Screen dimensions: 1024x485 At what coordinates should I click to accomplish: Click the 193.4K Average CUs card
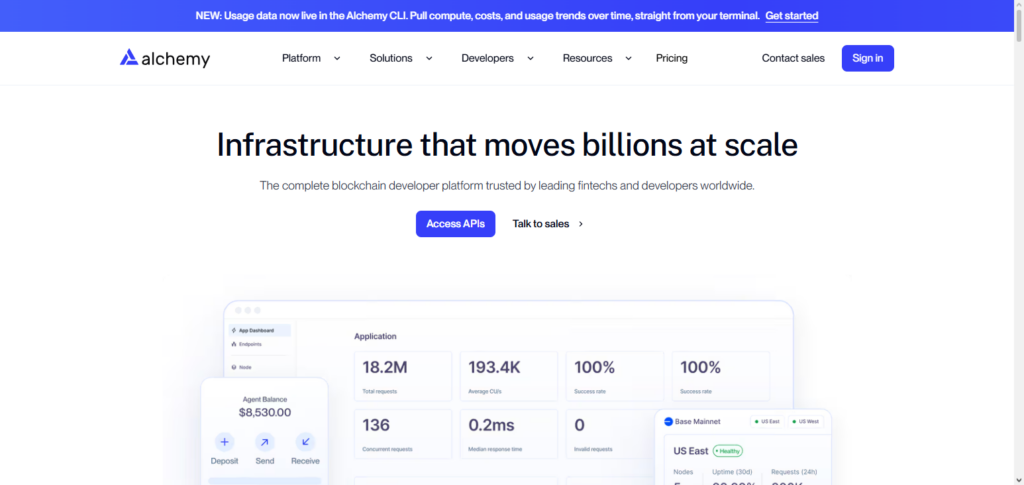pyautogui.click(x=509, y=376)
